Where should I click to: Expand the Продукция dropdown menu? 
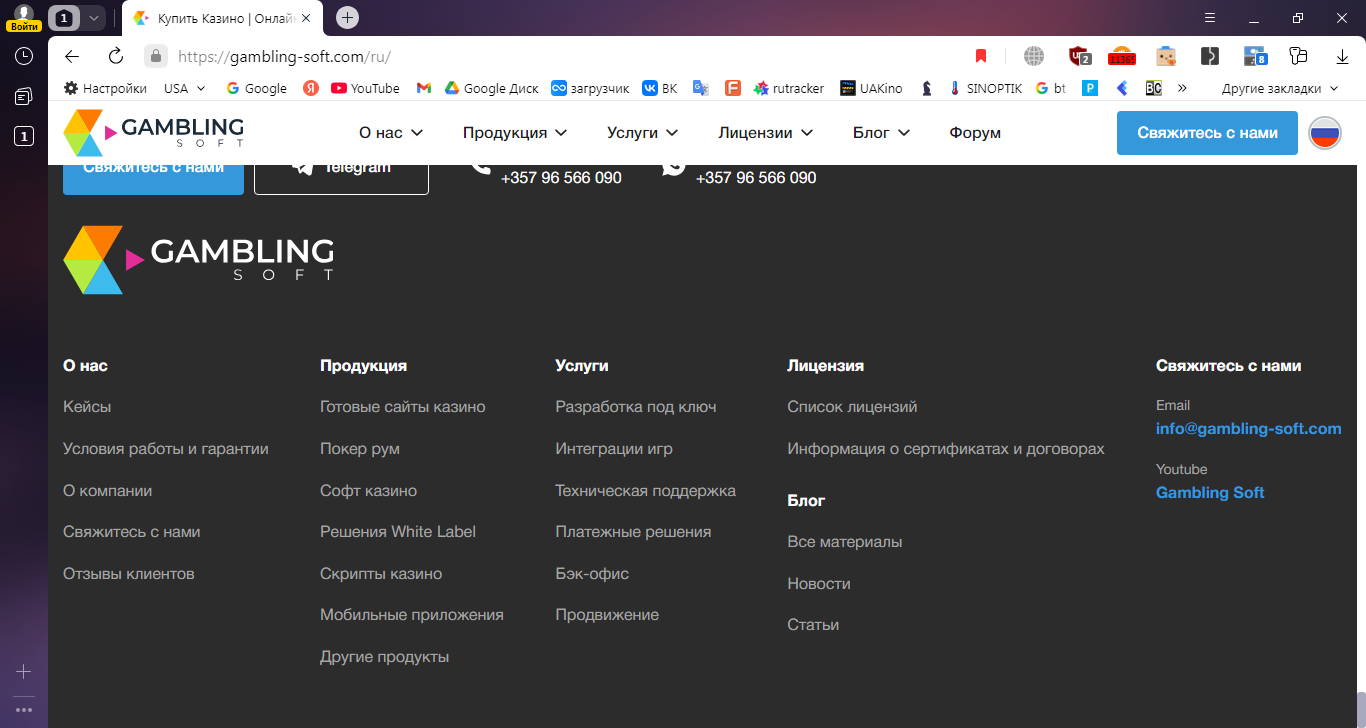point(515,133)
